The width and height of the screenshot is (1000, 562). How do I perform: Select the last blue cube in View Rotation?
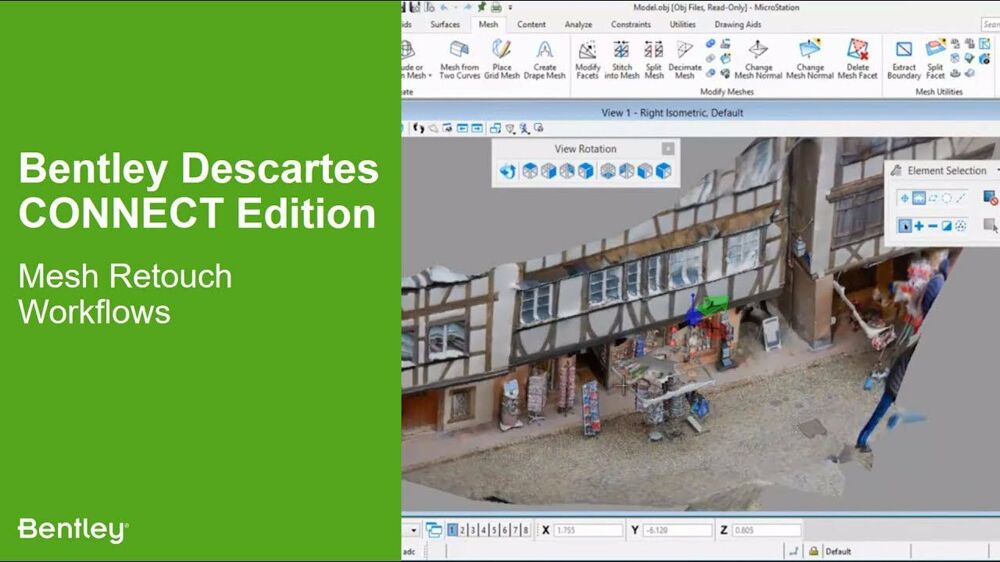click(x=664, y=171)
